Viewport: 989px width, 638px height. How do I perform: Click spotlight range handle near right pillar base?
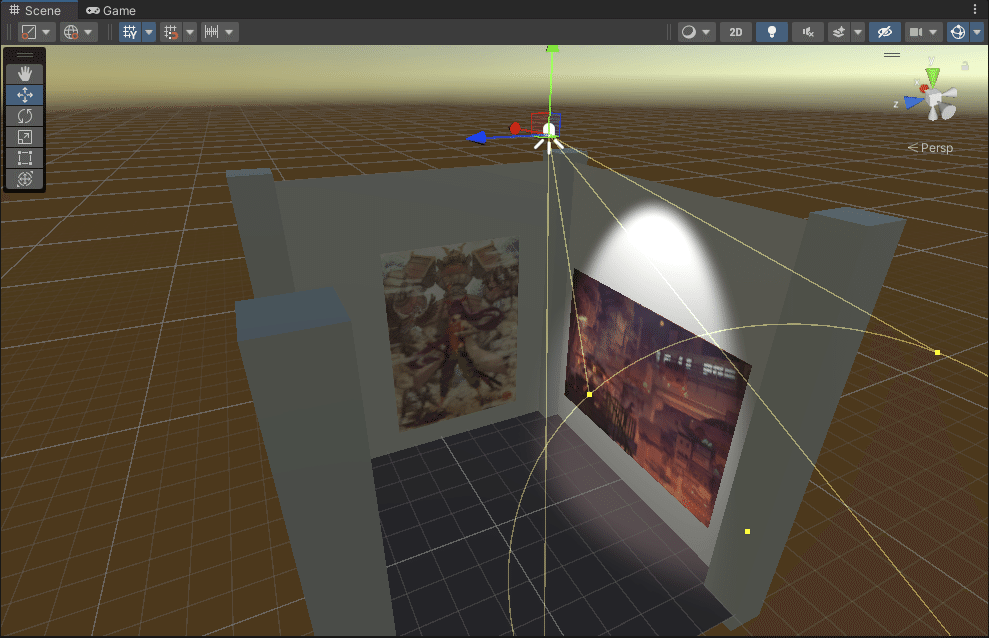pos(747,531)
